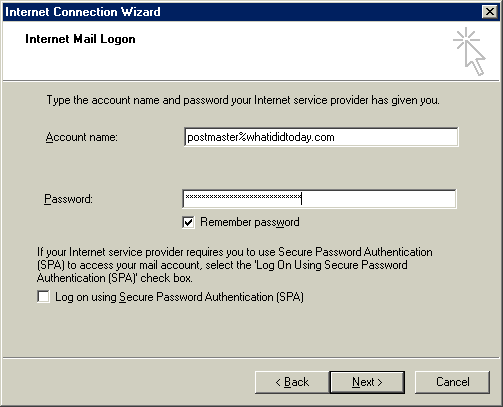Cancel the connection wizard

tap(452, 382)
